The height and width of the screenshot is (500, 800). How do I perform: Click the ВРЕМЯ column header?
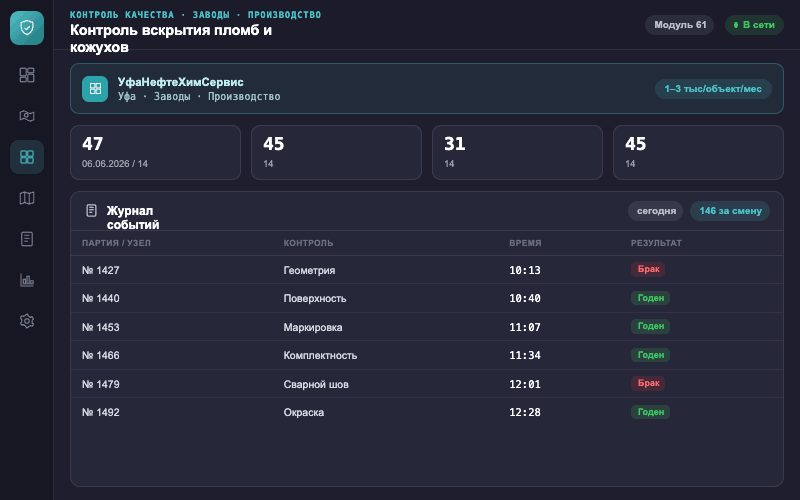[525, 243]
